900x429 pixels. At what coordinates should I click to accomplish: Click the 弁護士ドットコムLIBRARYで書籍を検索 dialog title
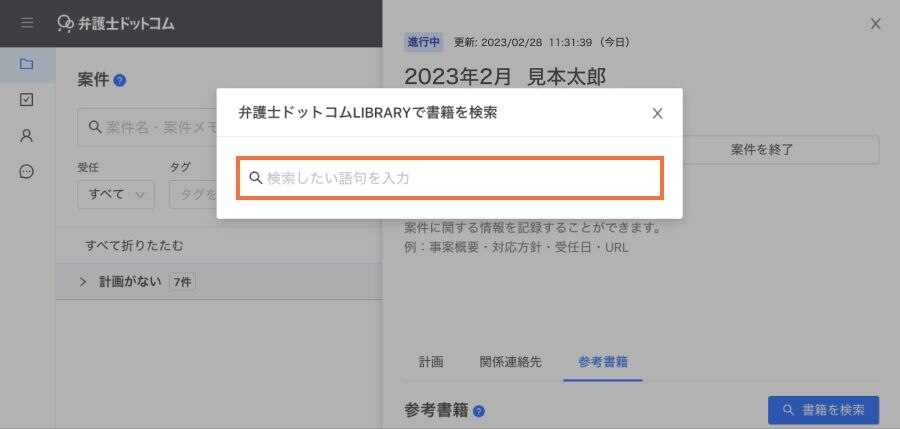coord(367,113)
